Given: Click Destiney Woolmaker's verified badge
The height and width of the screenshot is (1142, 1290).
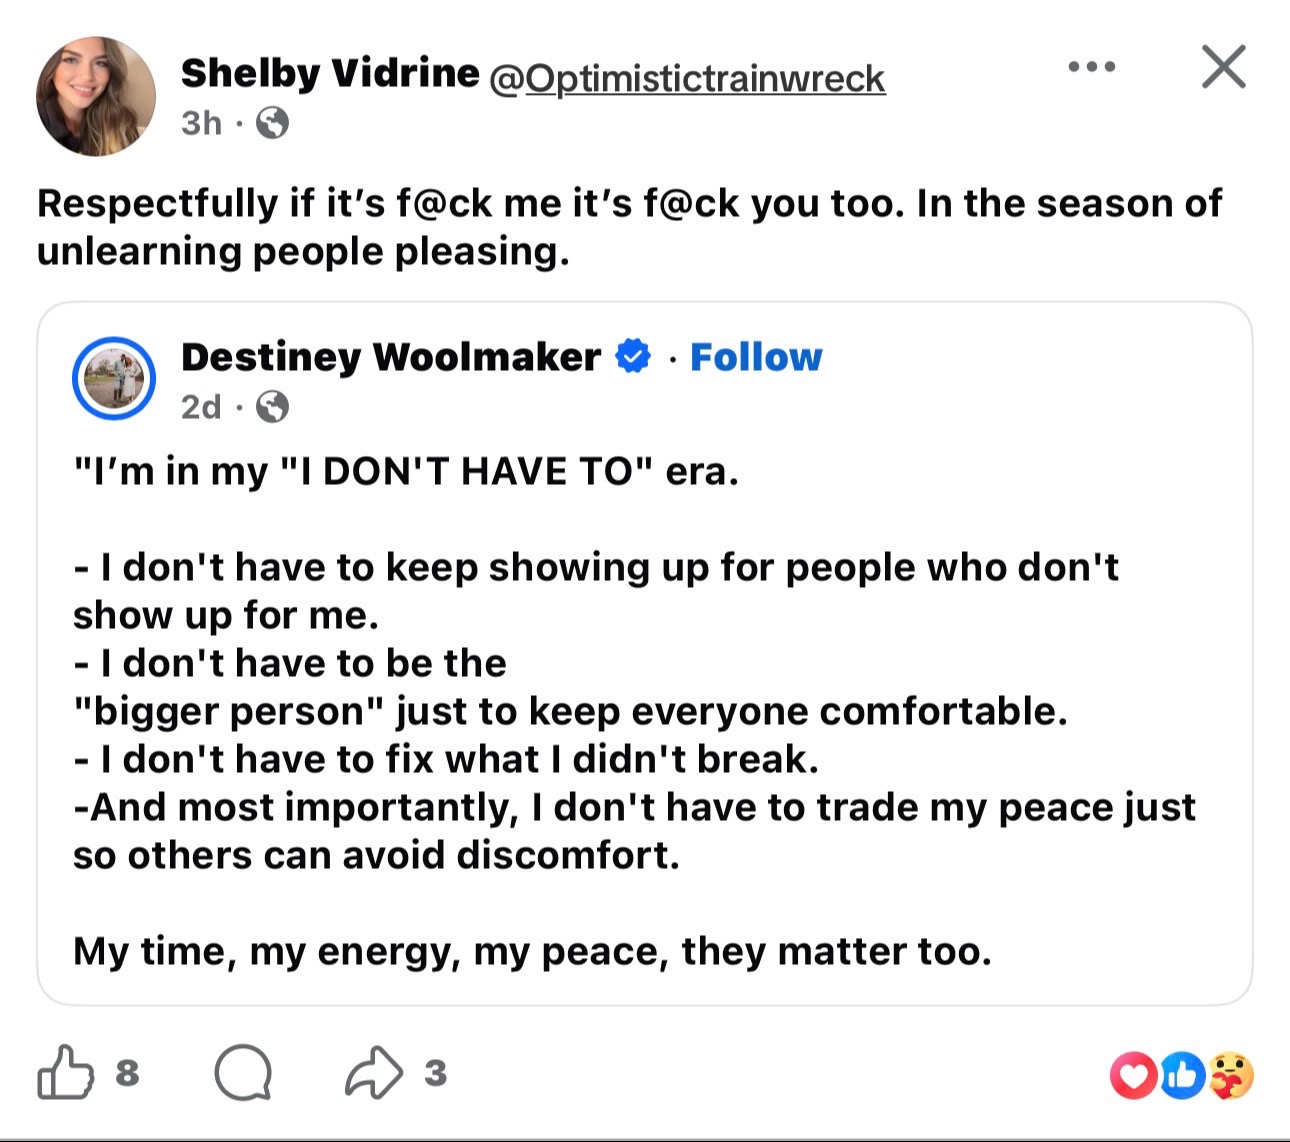Looking at the screenshot, I should coord(632,356).
